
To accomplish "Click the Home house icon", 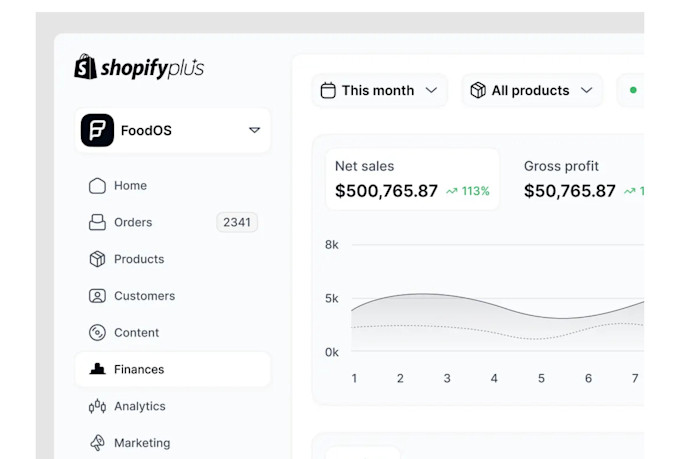I will 97,186.
